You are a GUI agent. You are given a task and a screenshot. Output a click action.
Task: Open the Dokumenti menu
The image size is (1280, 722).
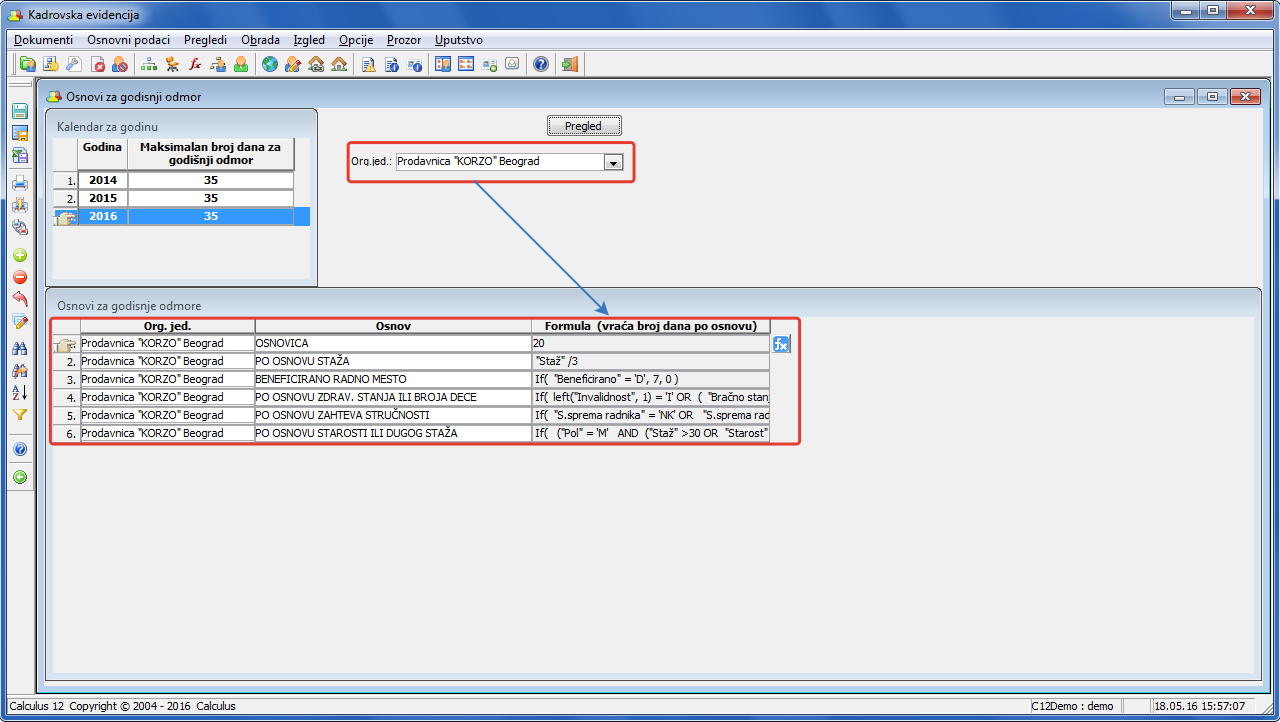[43, 40]
